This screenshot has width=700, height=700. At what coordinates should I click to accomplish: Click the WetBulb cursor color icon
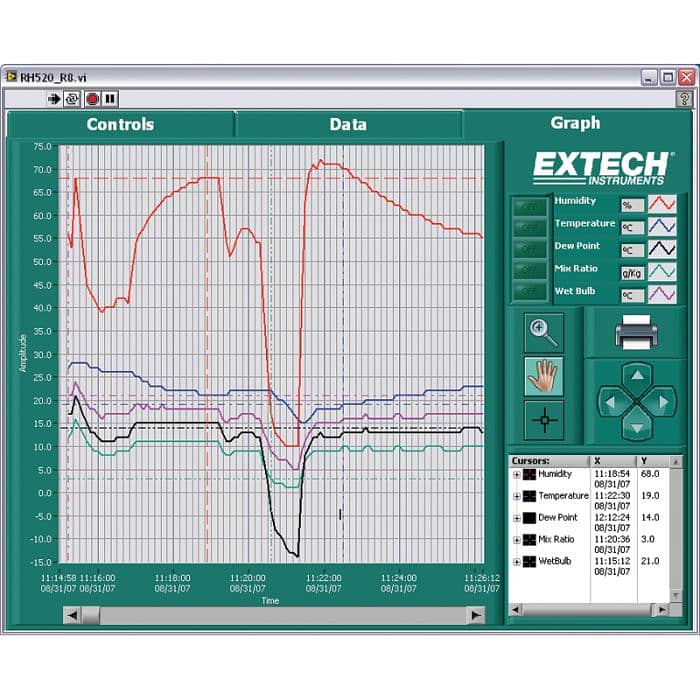click(x=529, y=562)
